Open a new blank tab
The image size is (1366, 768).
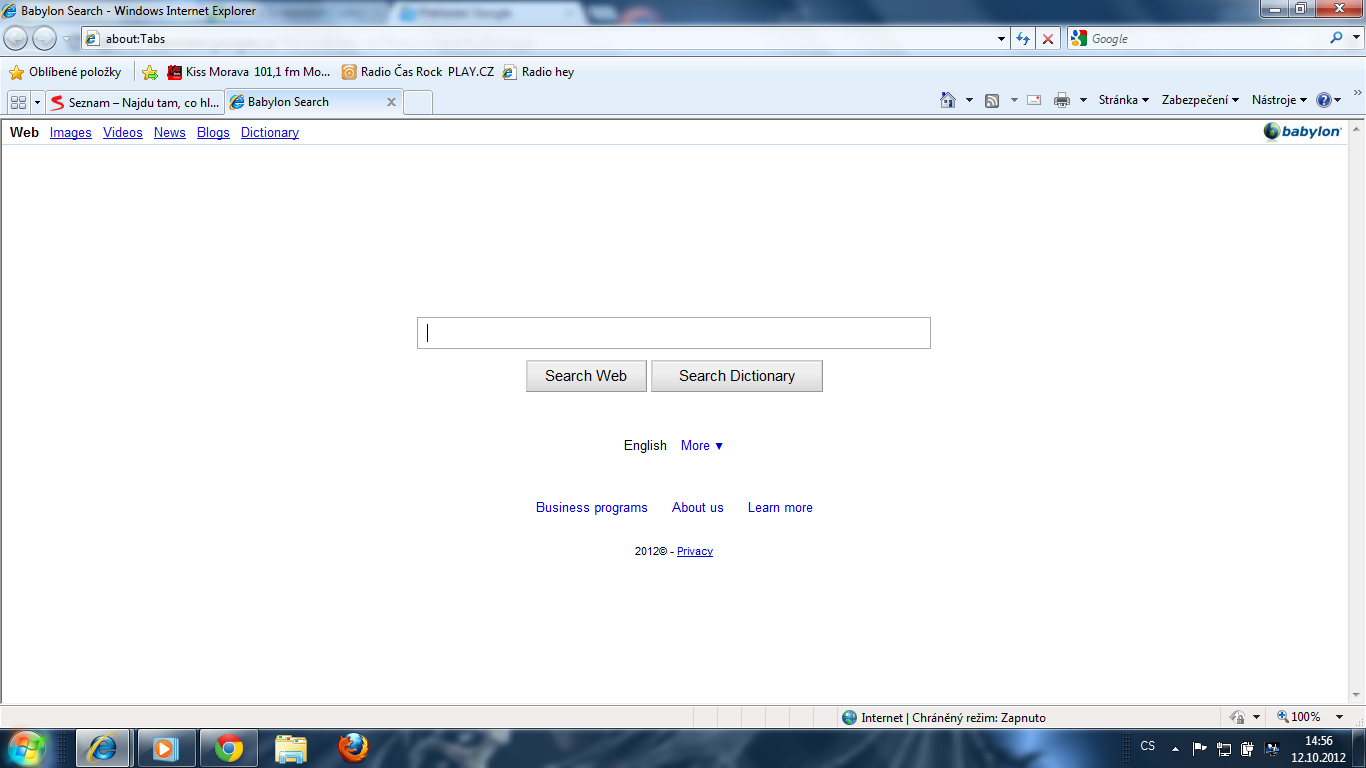418,102
